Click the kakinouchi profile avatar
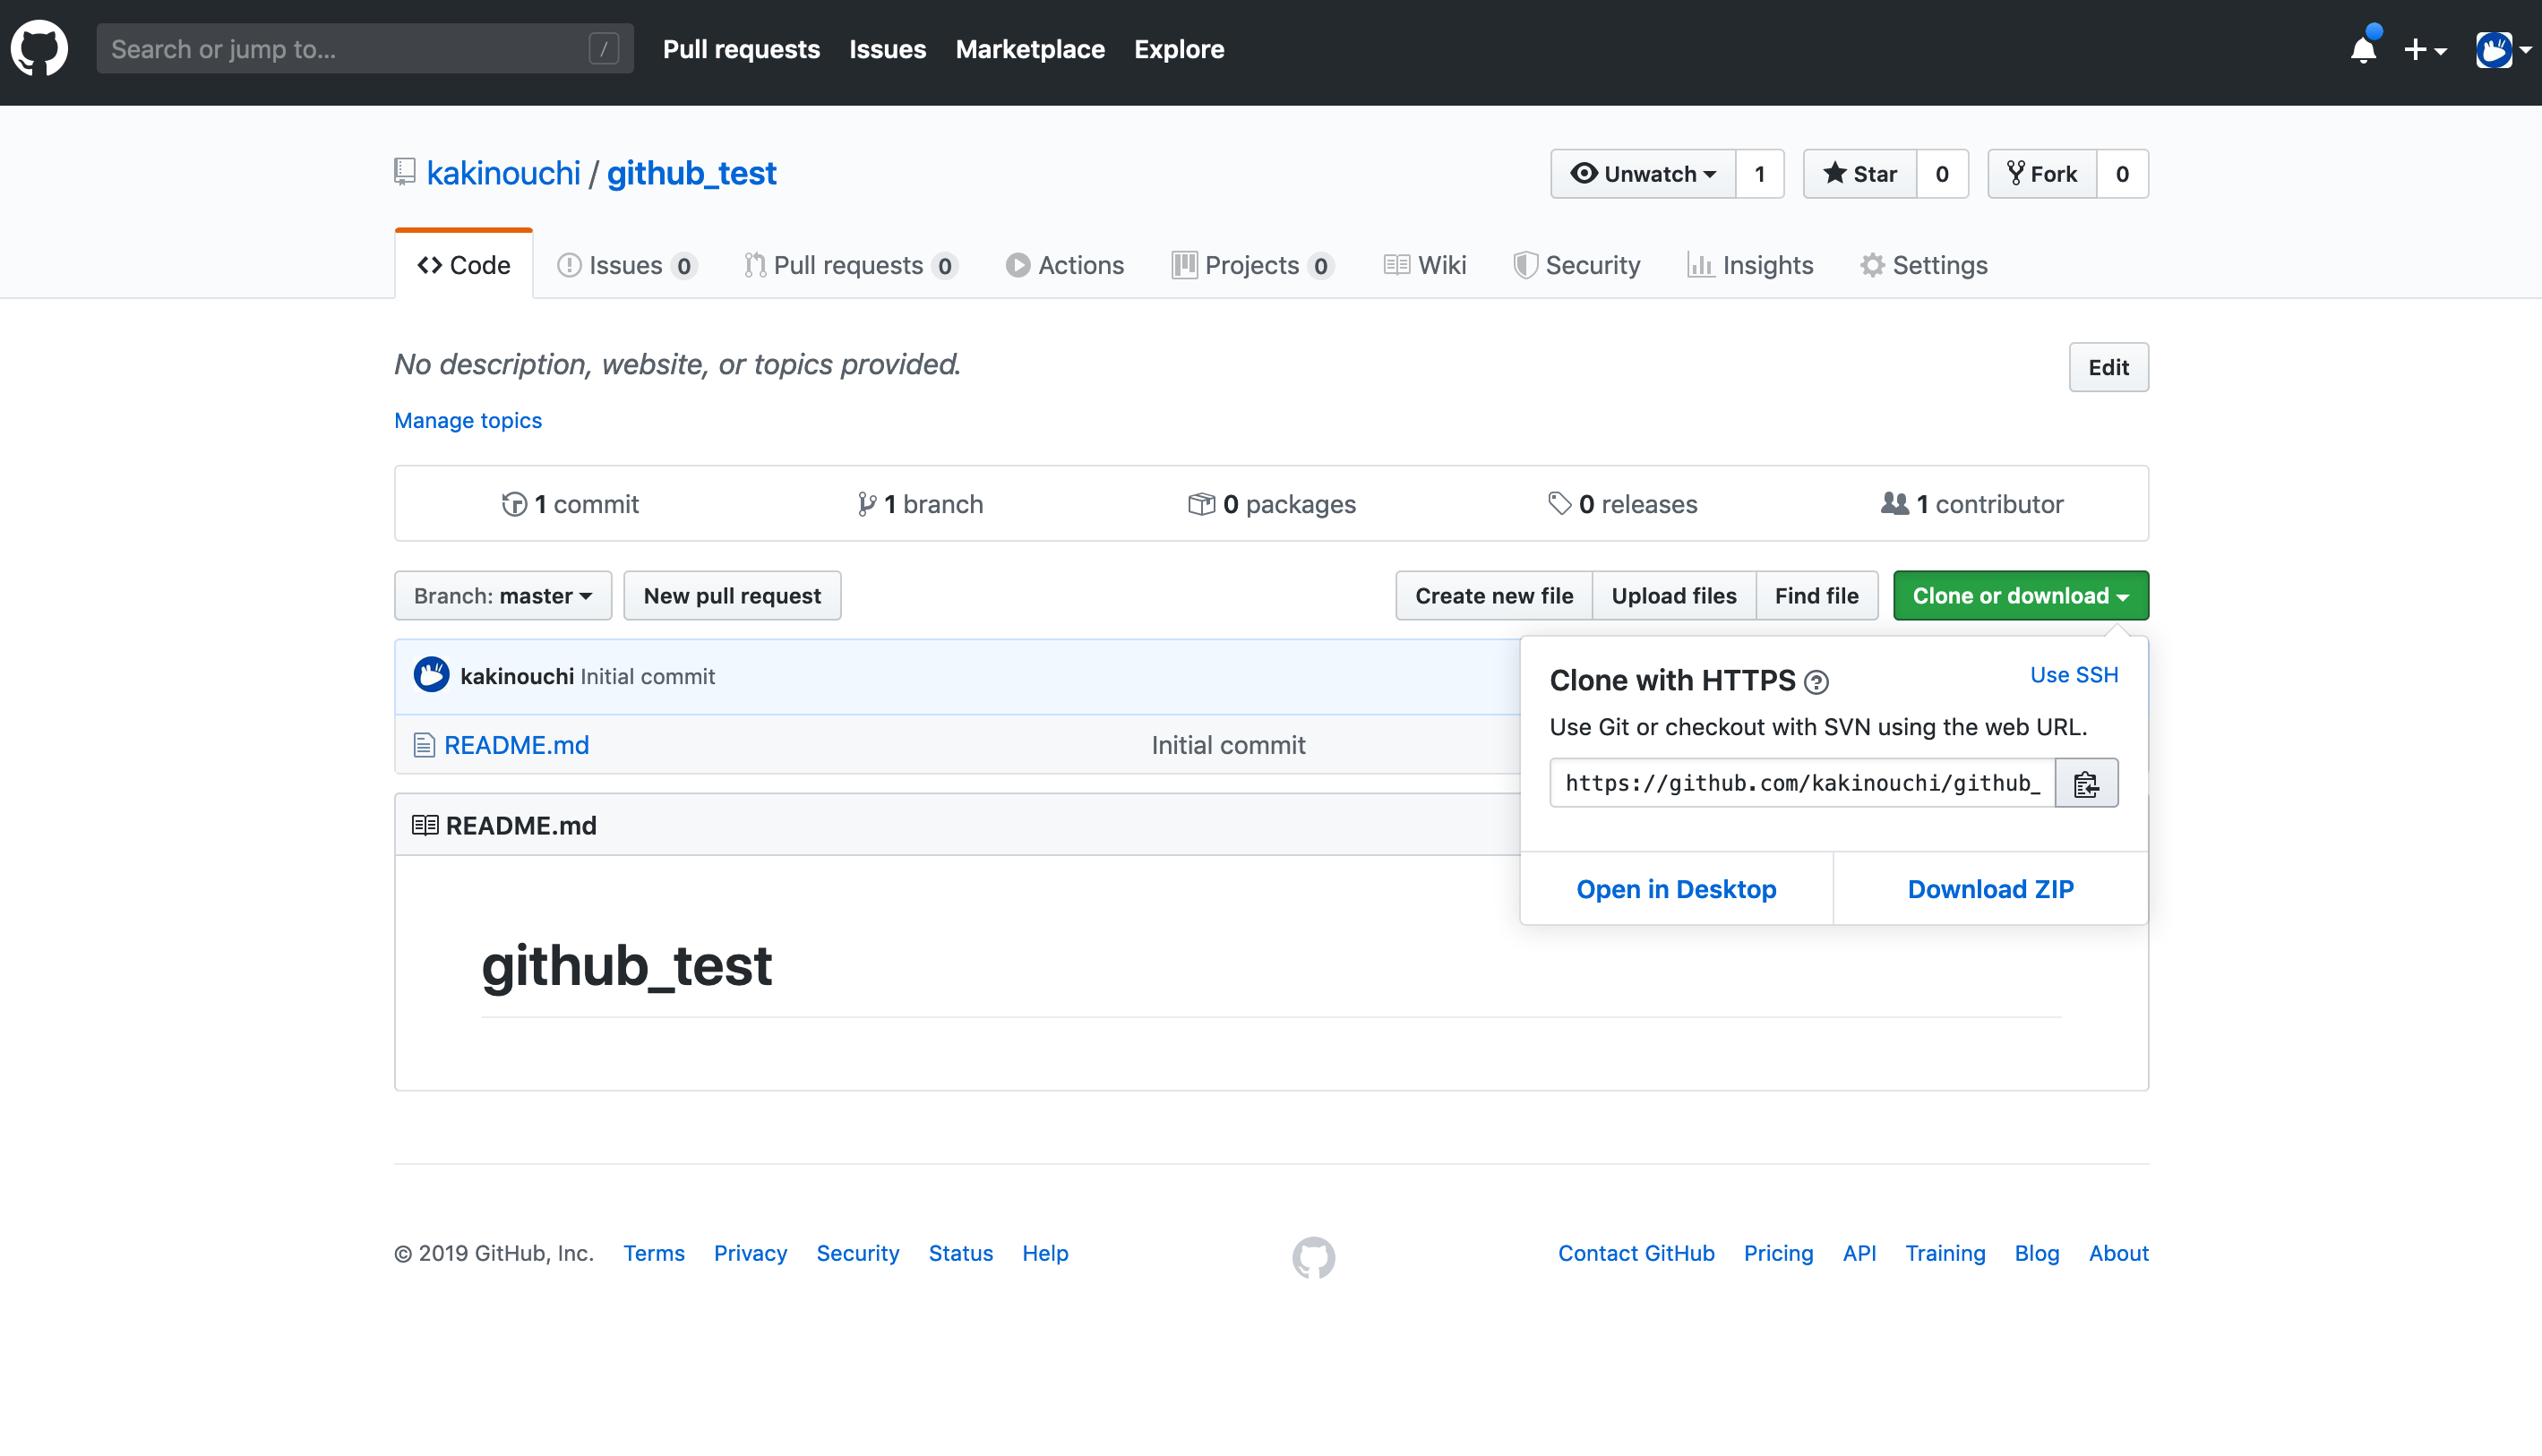Viewport: 2542px width, 1456px height. pyautogui.click(x=431, y=676)
